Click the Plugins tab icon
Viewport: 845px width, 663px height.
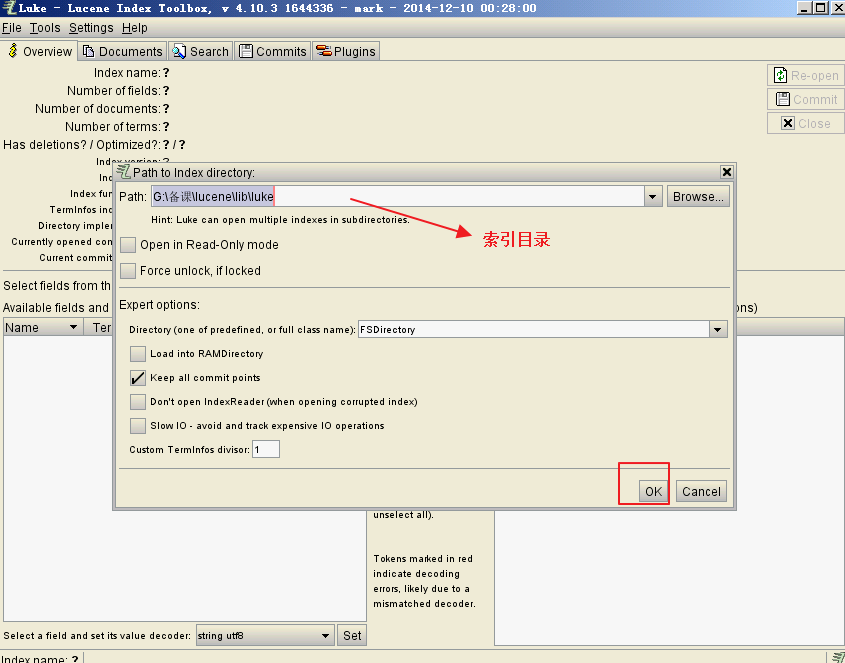tap(323, 51)
